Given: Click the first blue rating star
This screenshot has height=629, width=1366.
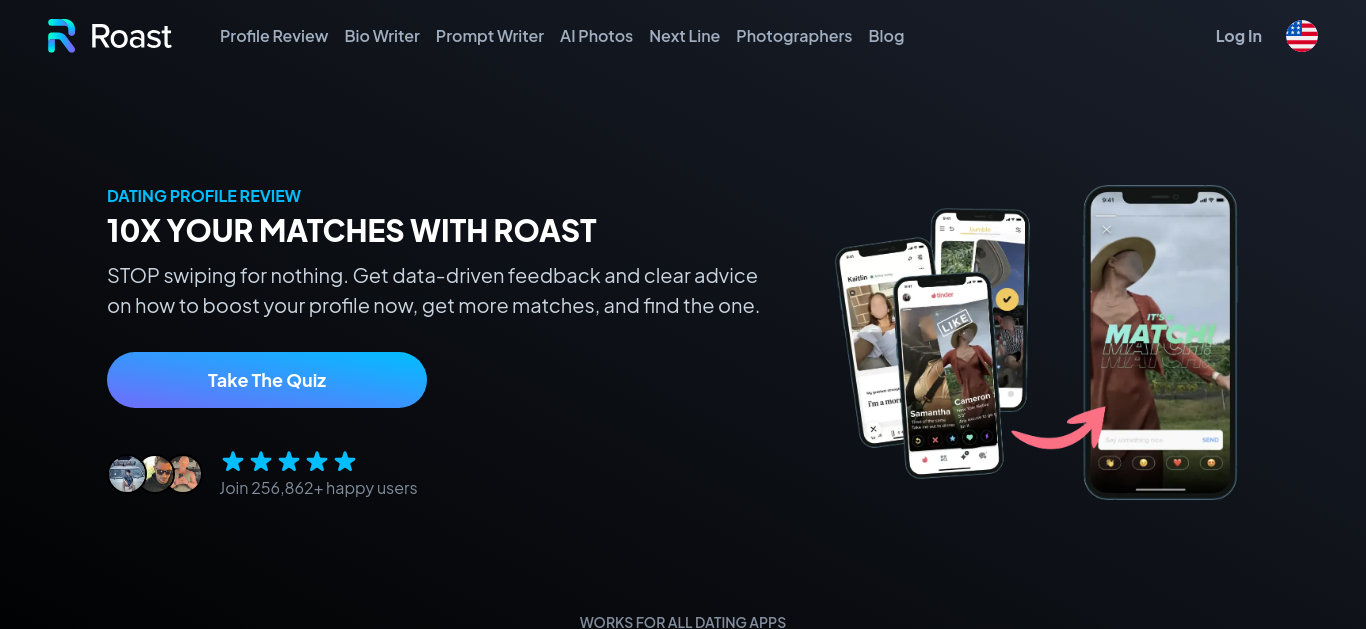Looking at the screenshot, I should point(233,461).
